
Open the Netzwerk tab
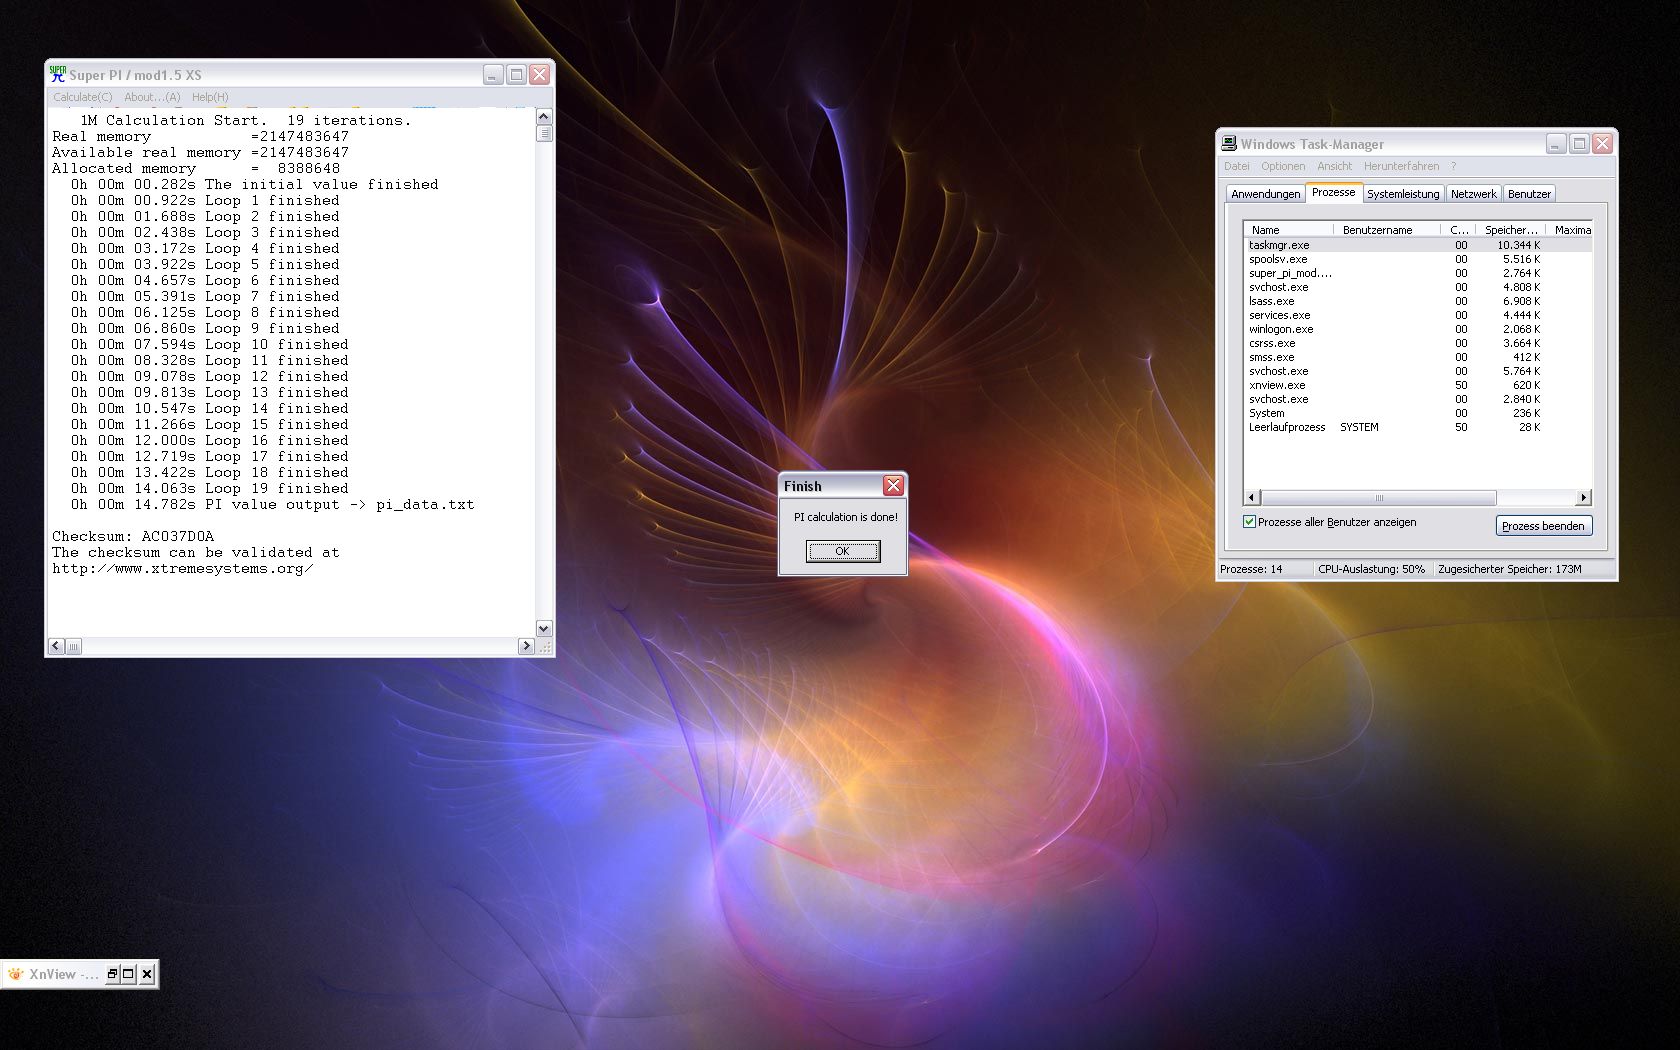point(1474,194)
